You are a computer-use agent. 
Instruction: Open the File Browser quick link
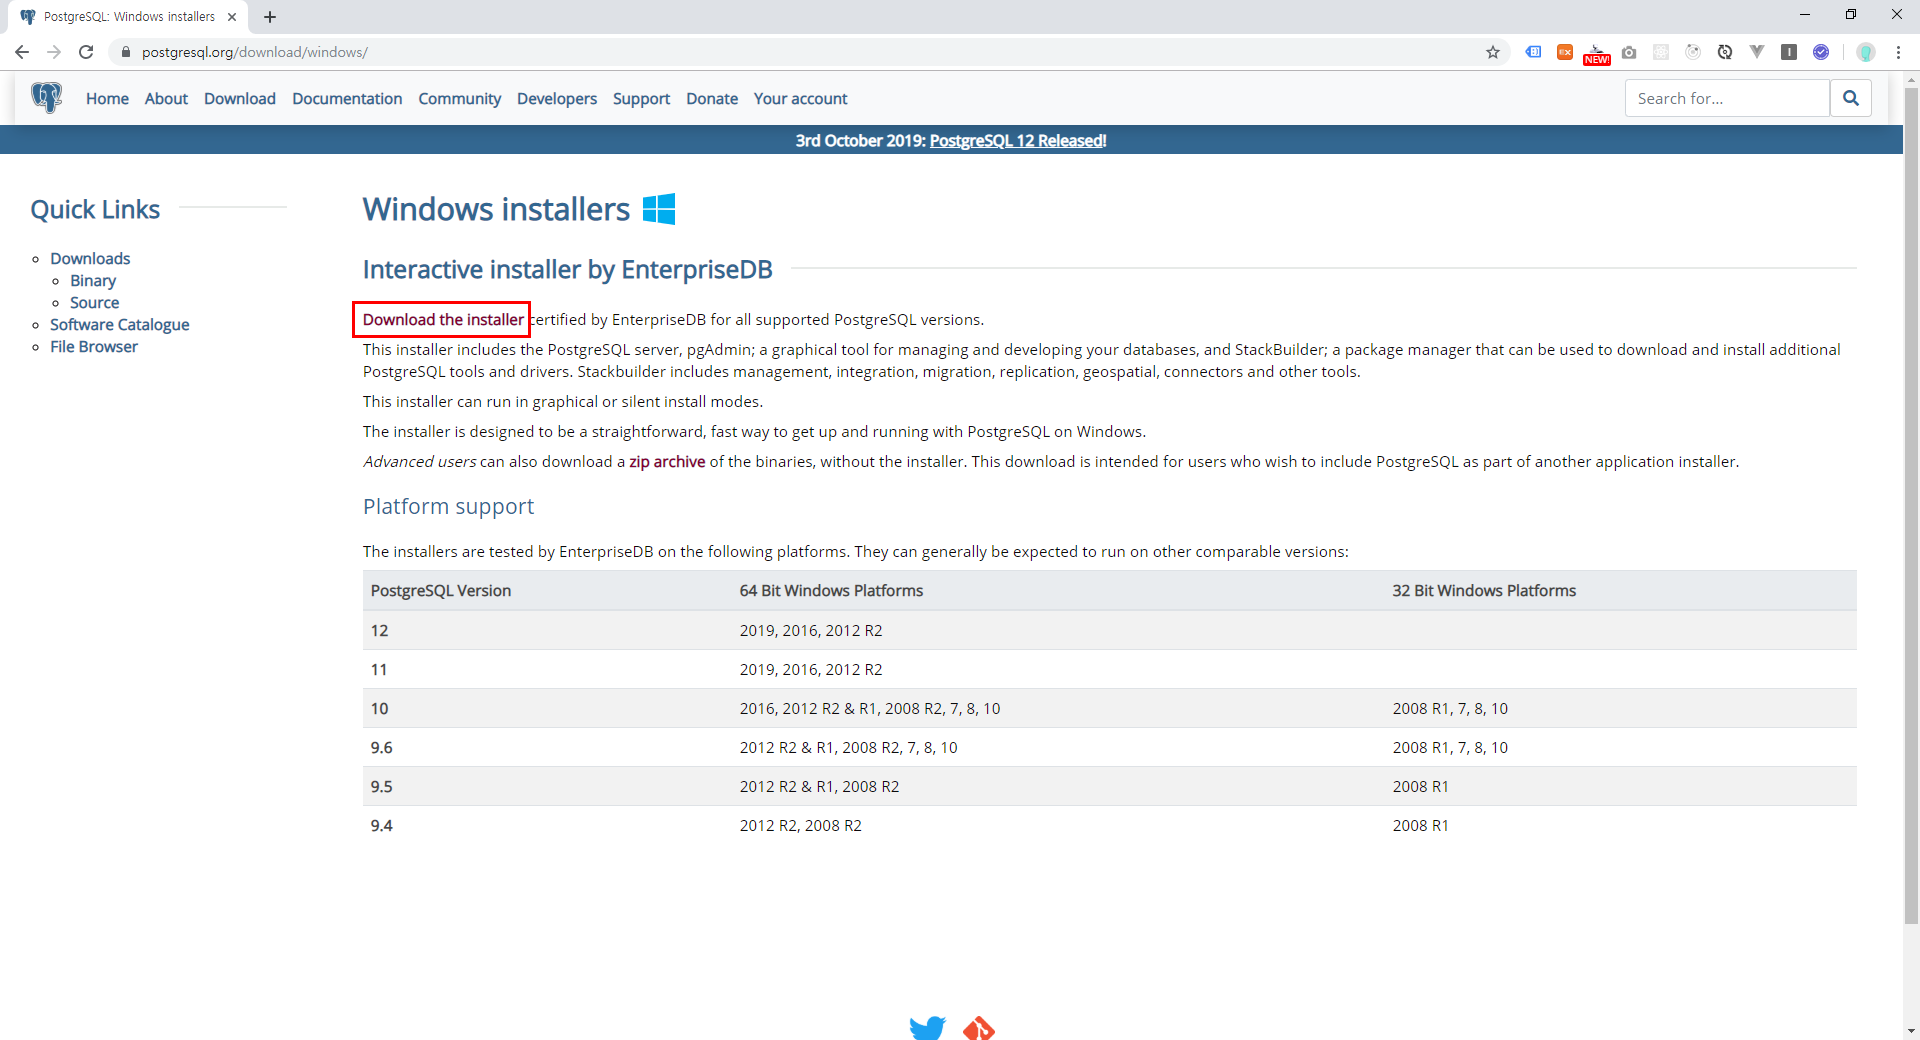[x=94, y=346]
